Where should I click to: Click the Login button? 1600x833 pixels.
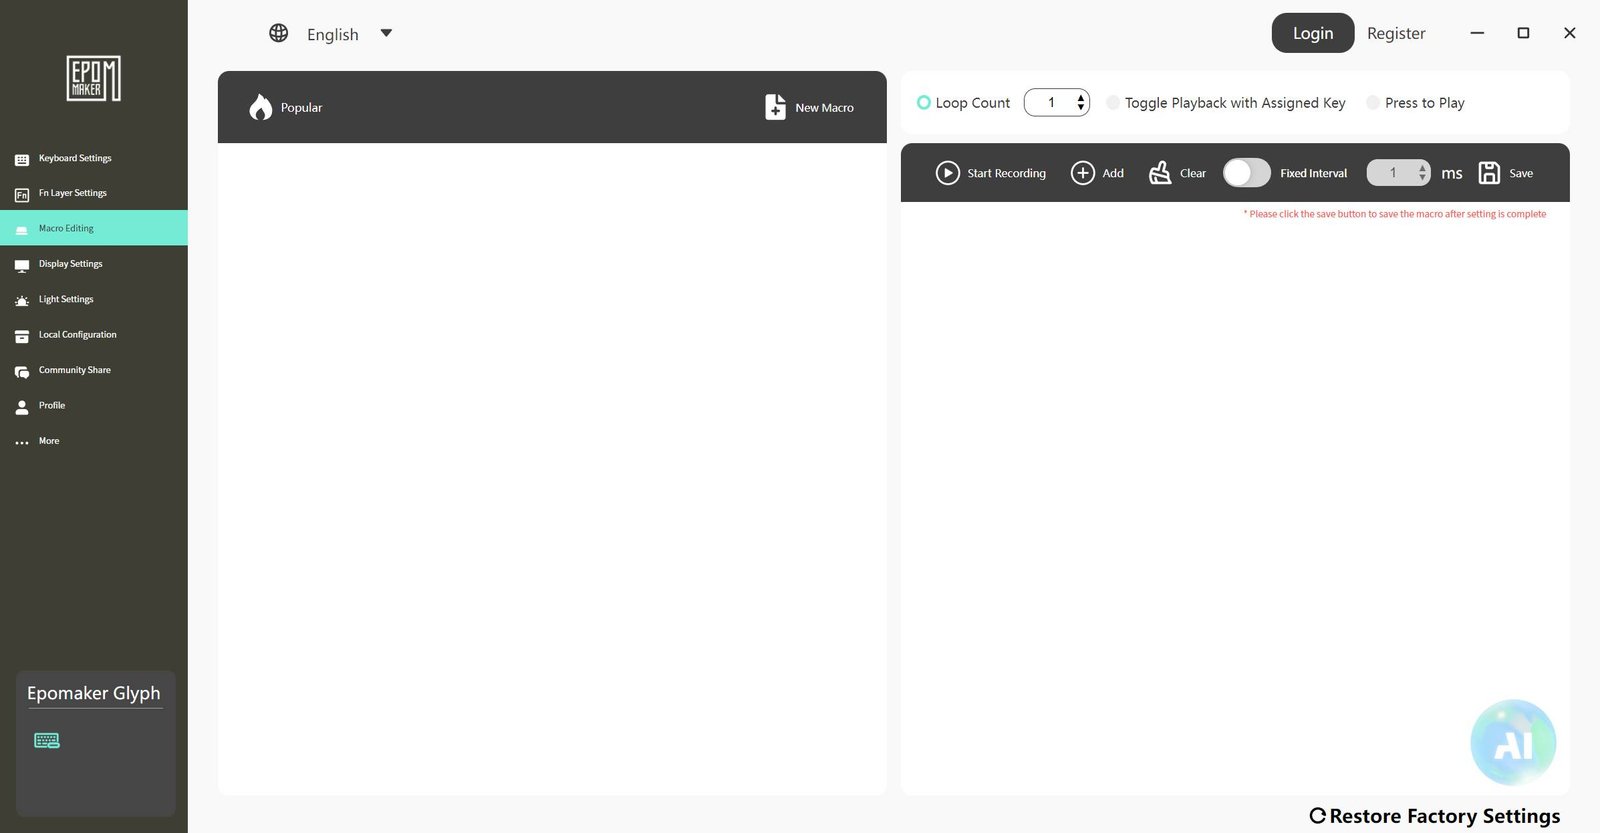(1313, 33)
